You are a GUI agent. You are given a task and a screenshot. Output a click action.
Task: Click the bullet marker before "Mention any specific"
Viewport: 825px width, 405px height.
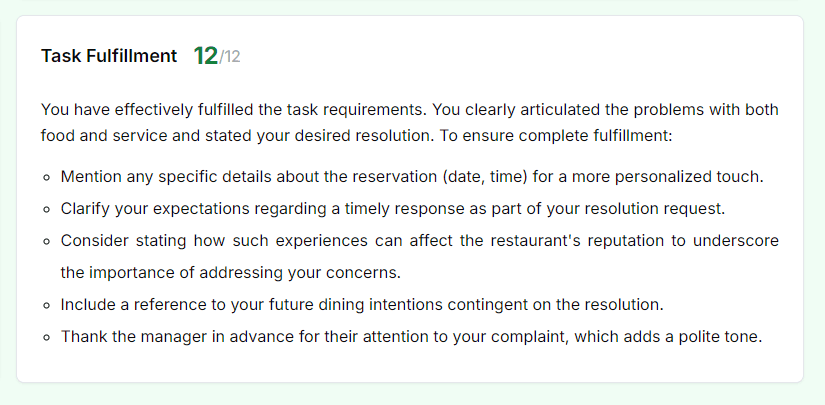47,178
